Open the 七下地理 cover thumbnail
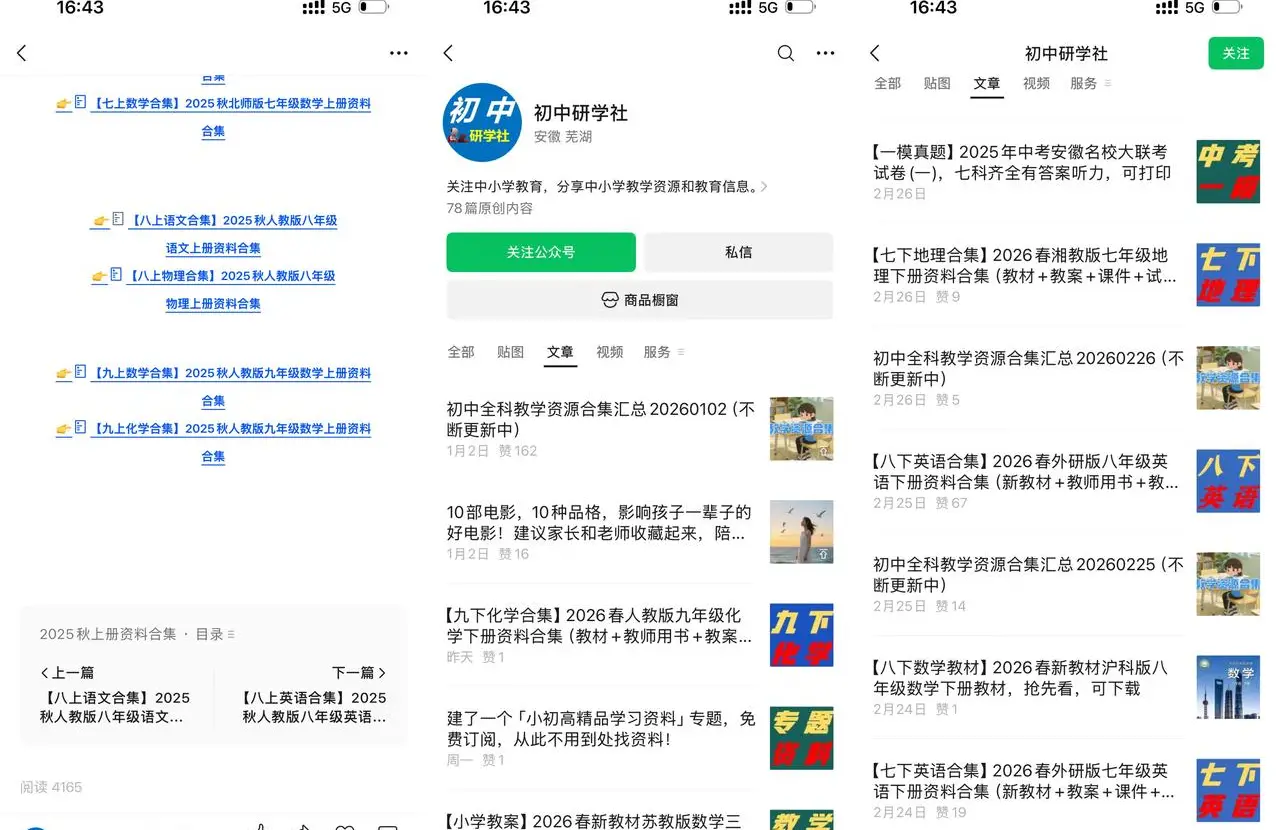Screen dimensions: 1280x830 click(x=1228, y=275)
